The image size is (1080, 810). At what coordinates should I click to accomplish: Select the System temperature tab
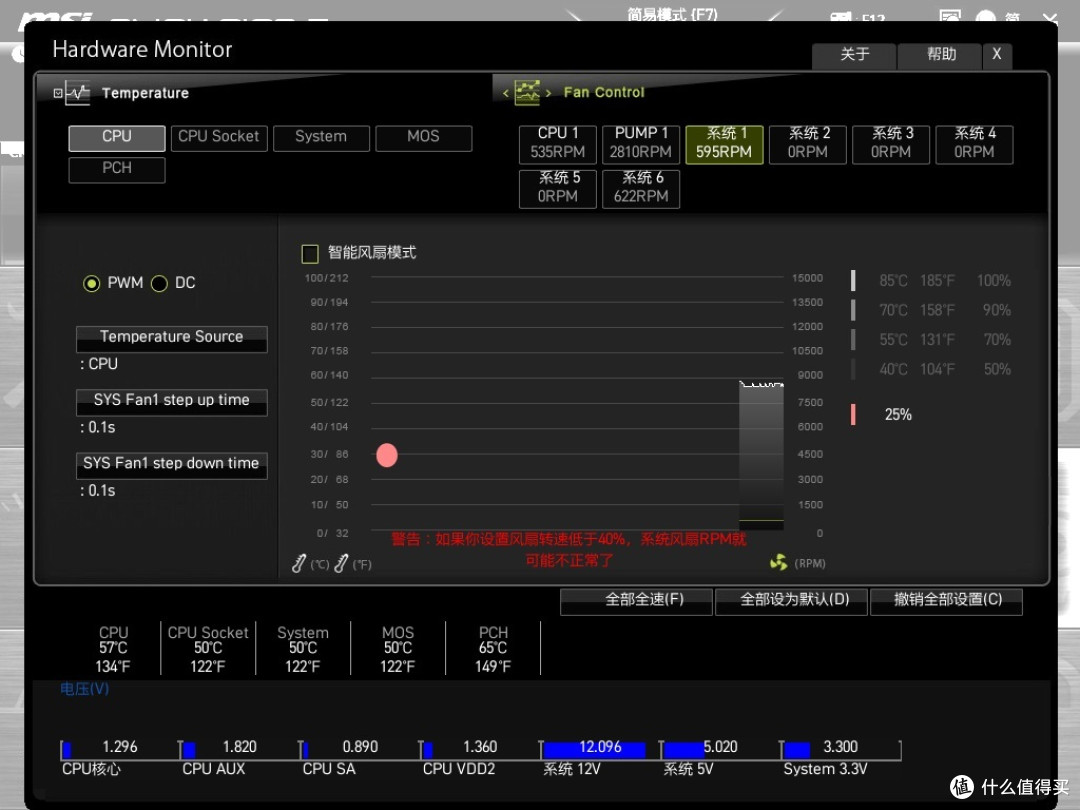point(321,137)
